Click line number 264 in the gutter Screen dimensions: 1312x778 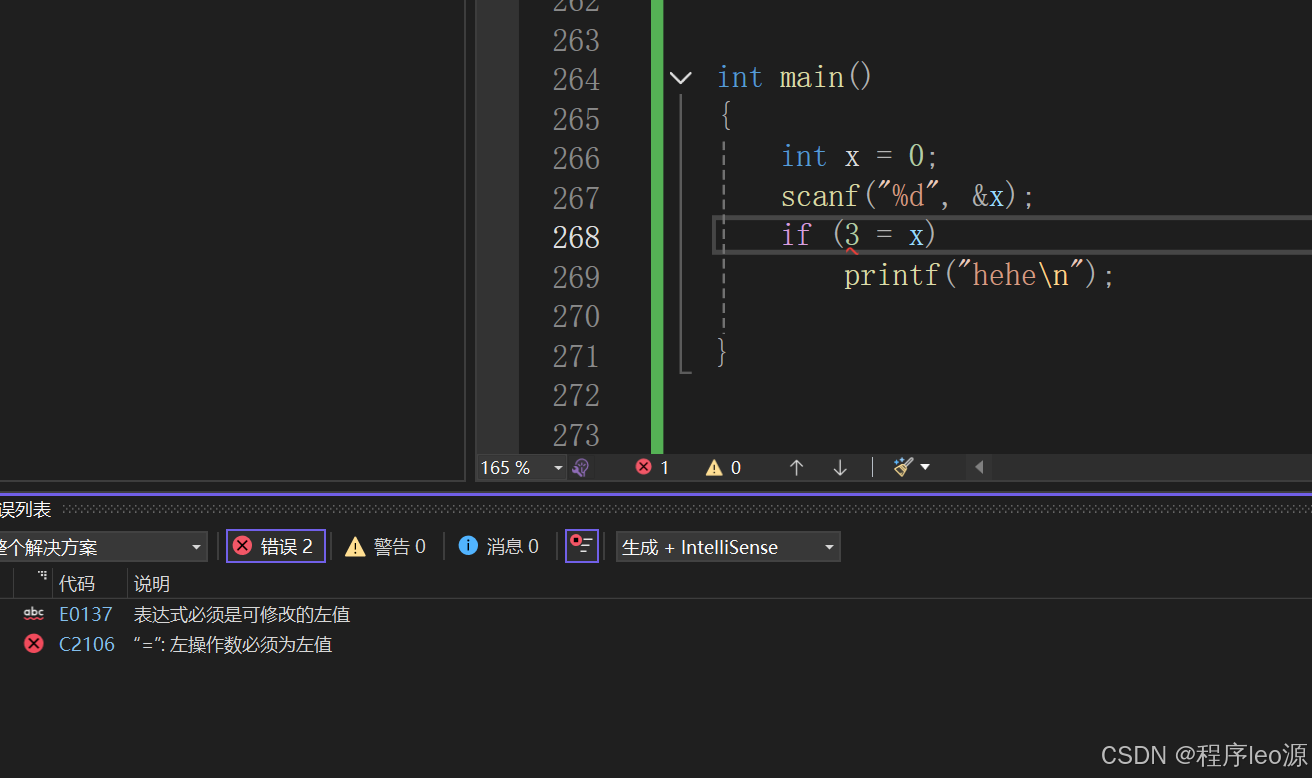[576, 79]
